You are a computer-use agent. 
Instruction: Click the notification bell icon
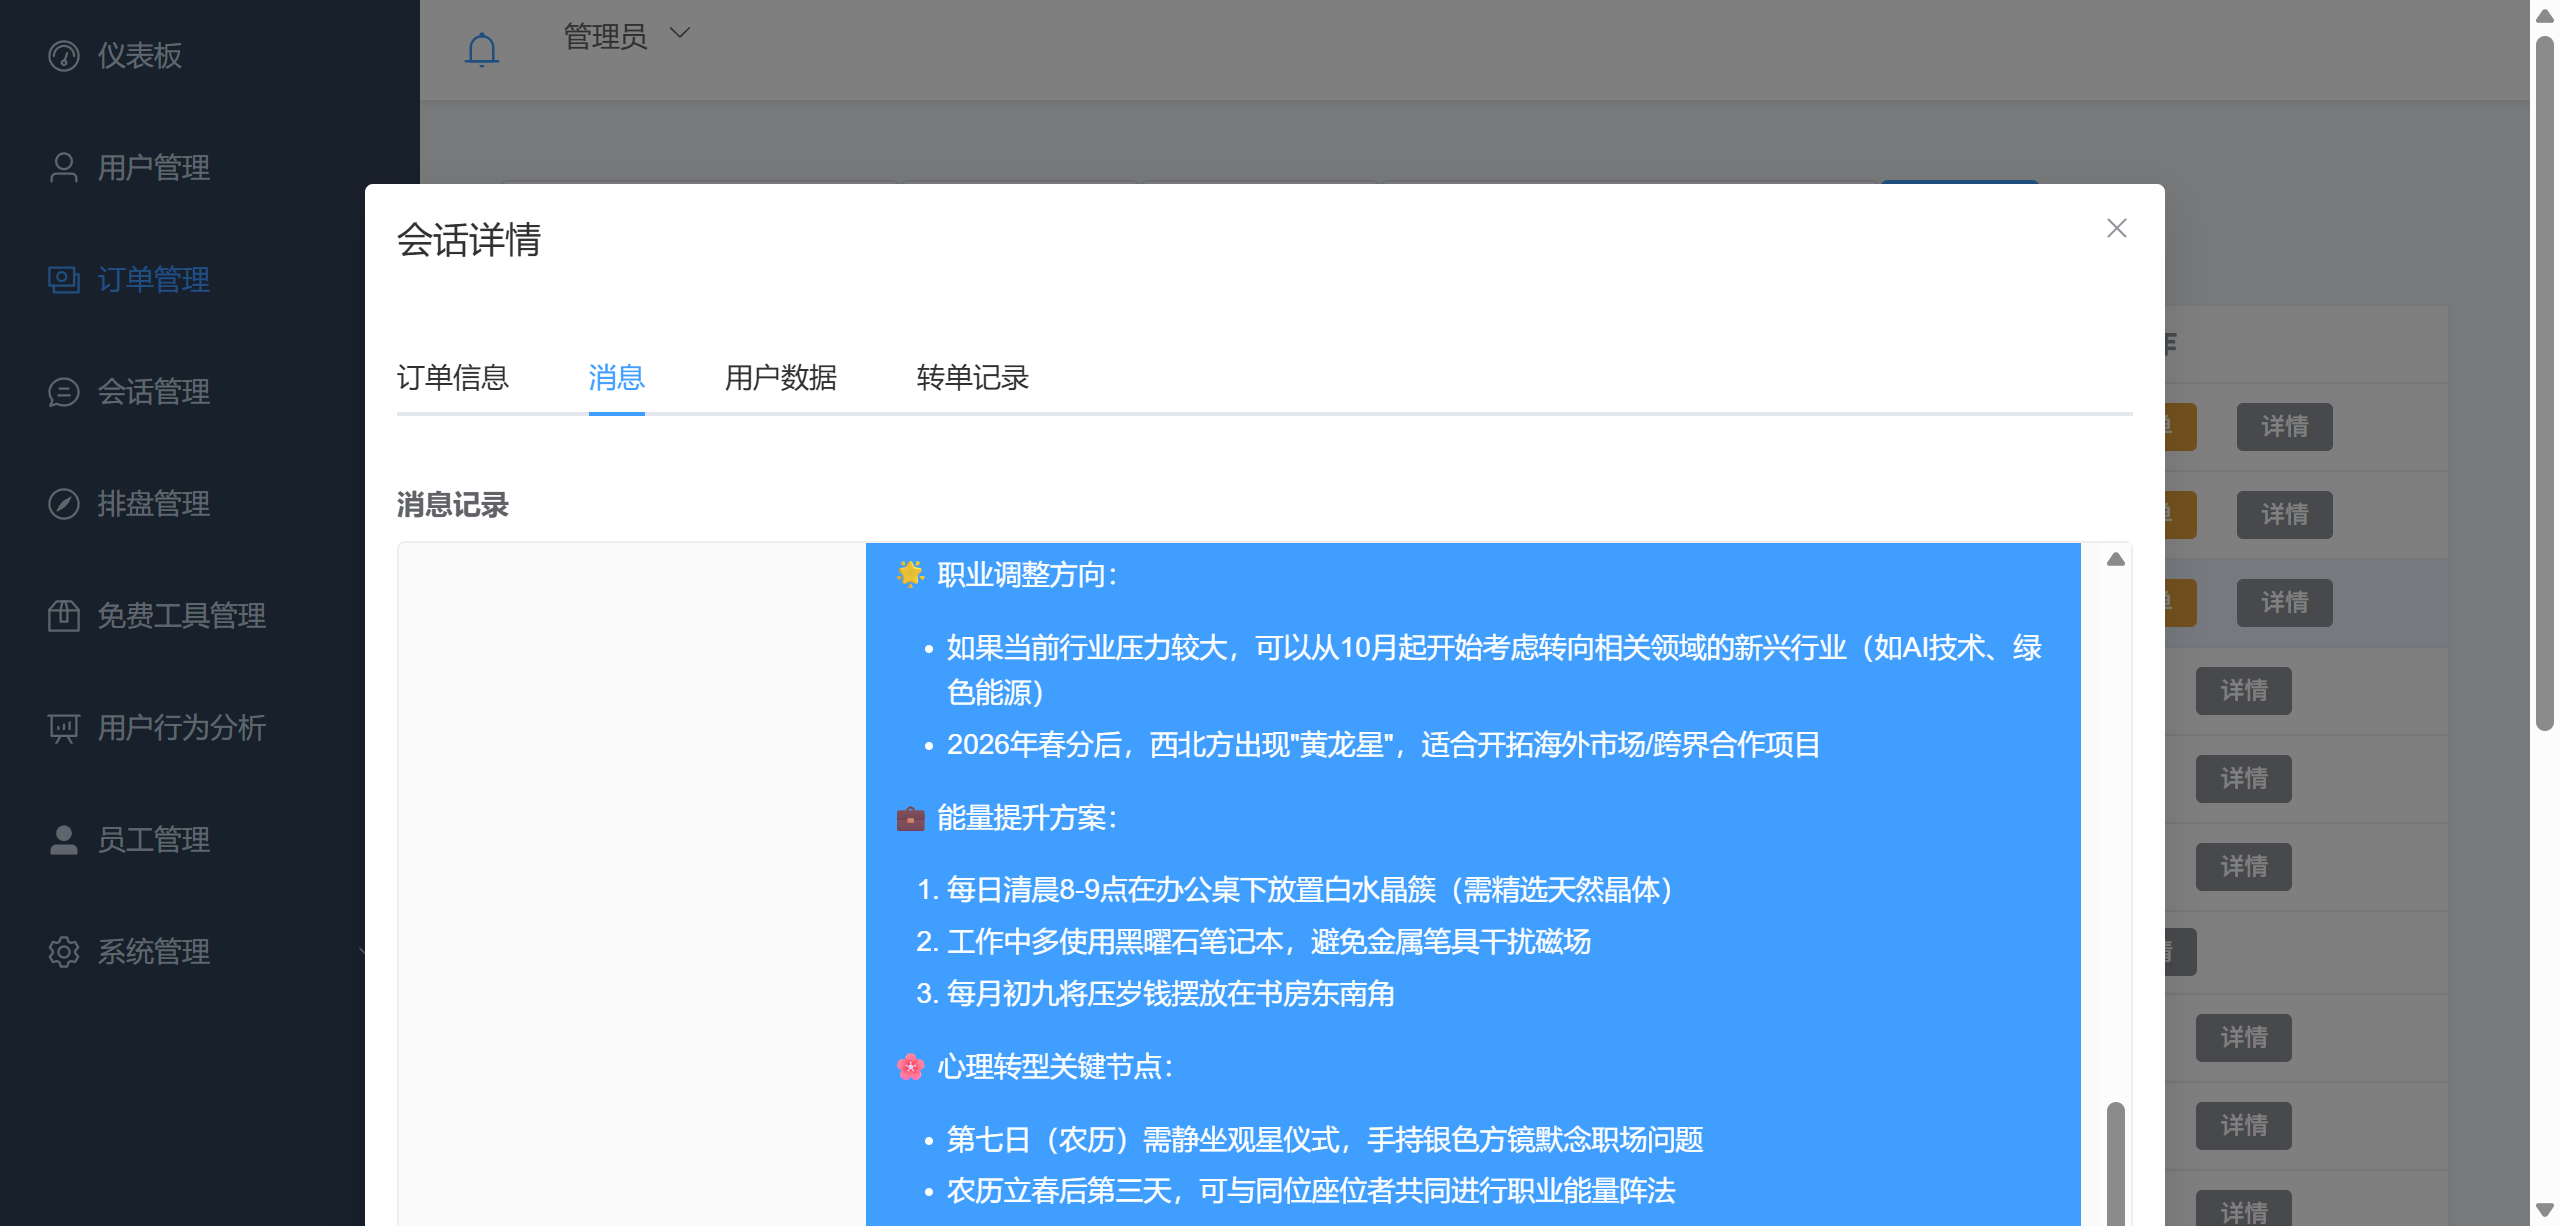pos(482,47)
